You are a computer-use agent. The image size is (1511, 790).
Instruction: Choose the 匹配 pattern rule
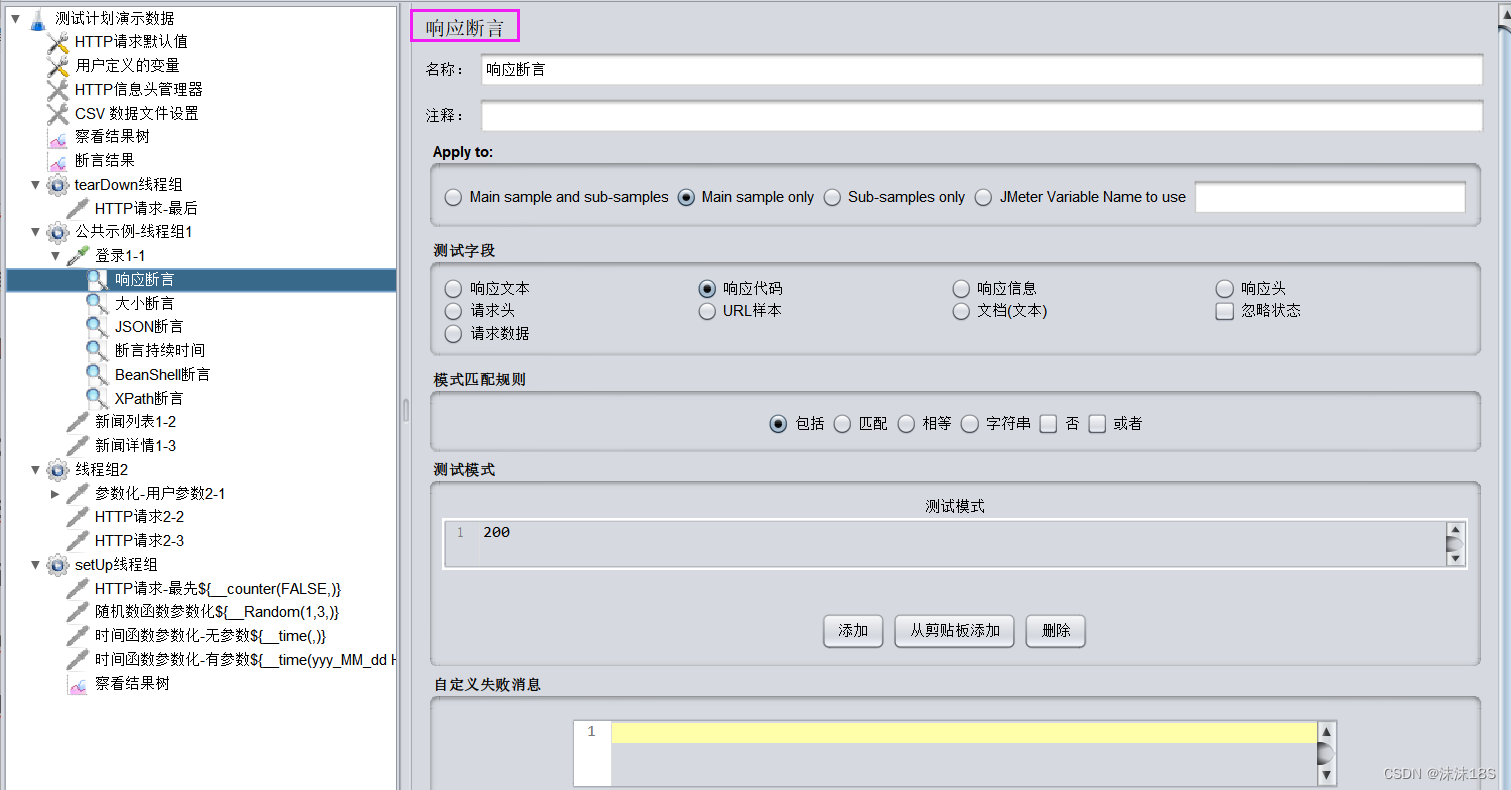point(843,424)
